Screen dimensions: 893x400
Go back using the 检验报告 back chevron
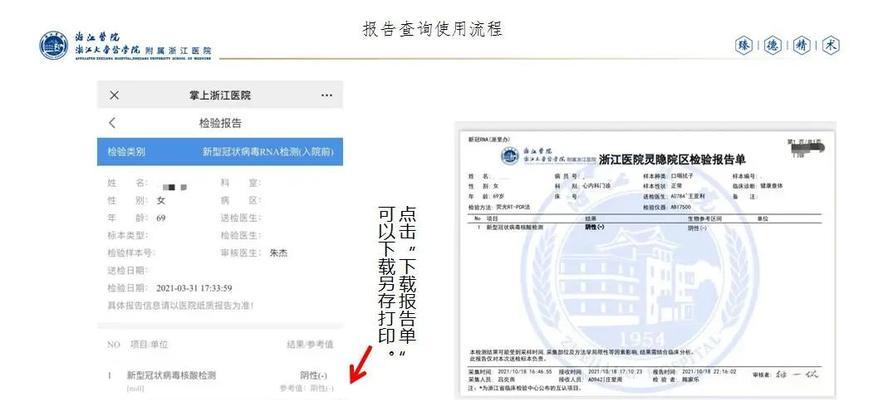[112, 123]
